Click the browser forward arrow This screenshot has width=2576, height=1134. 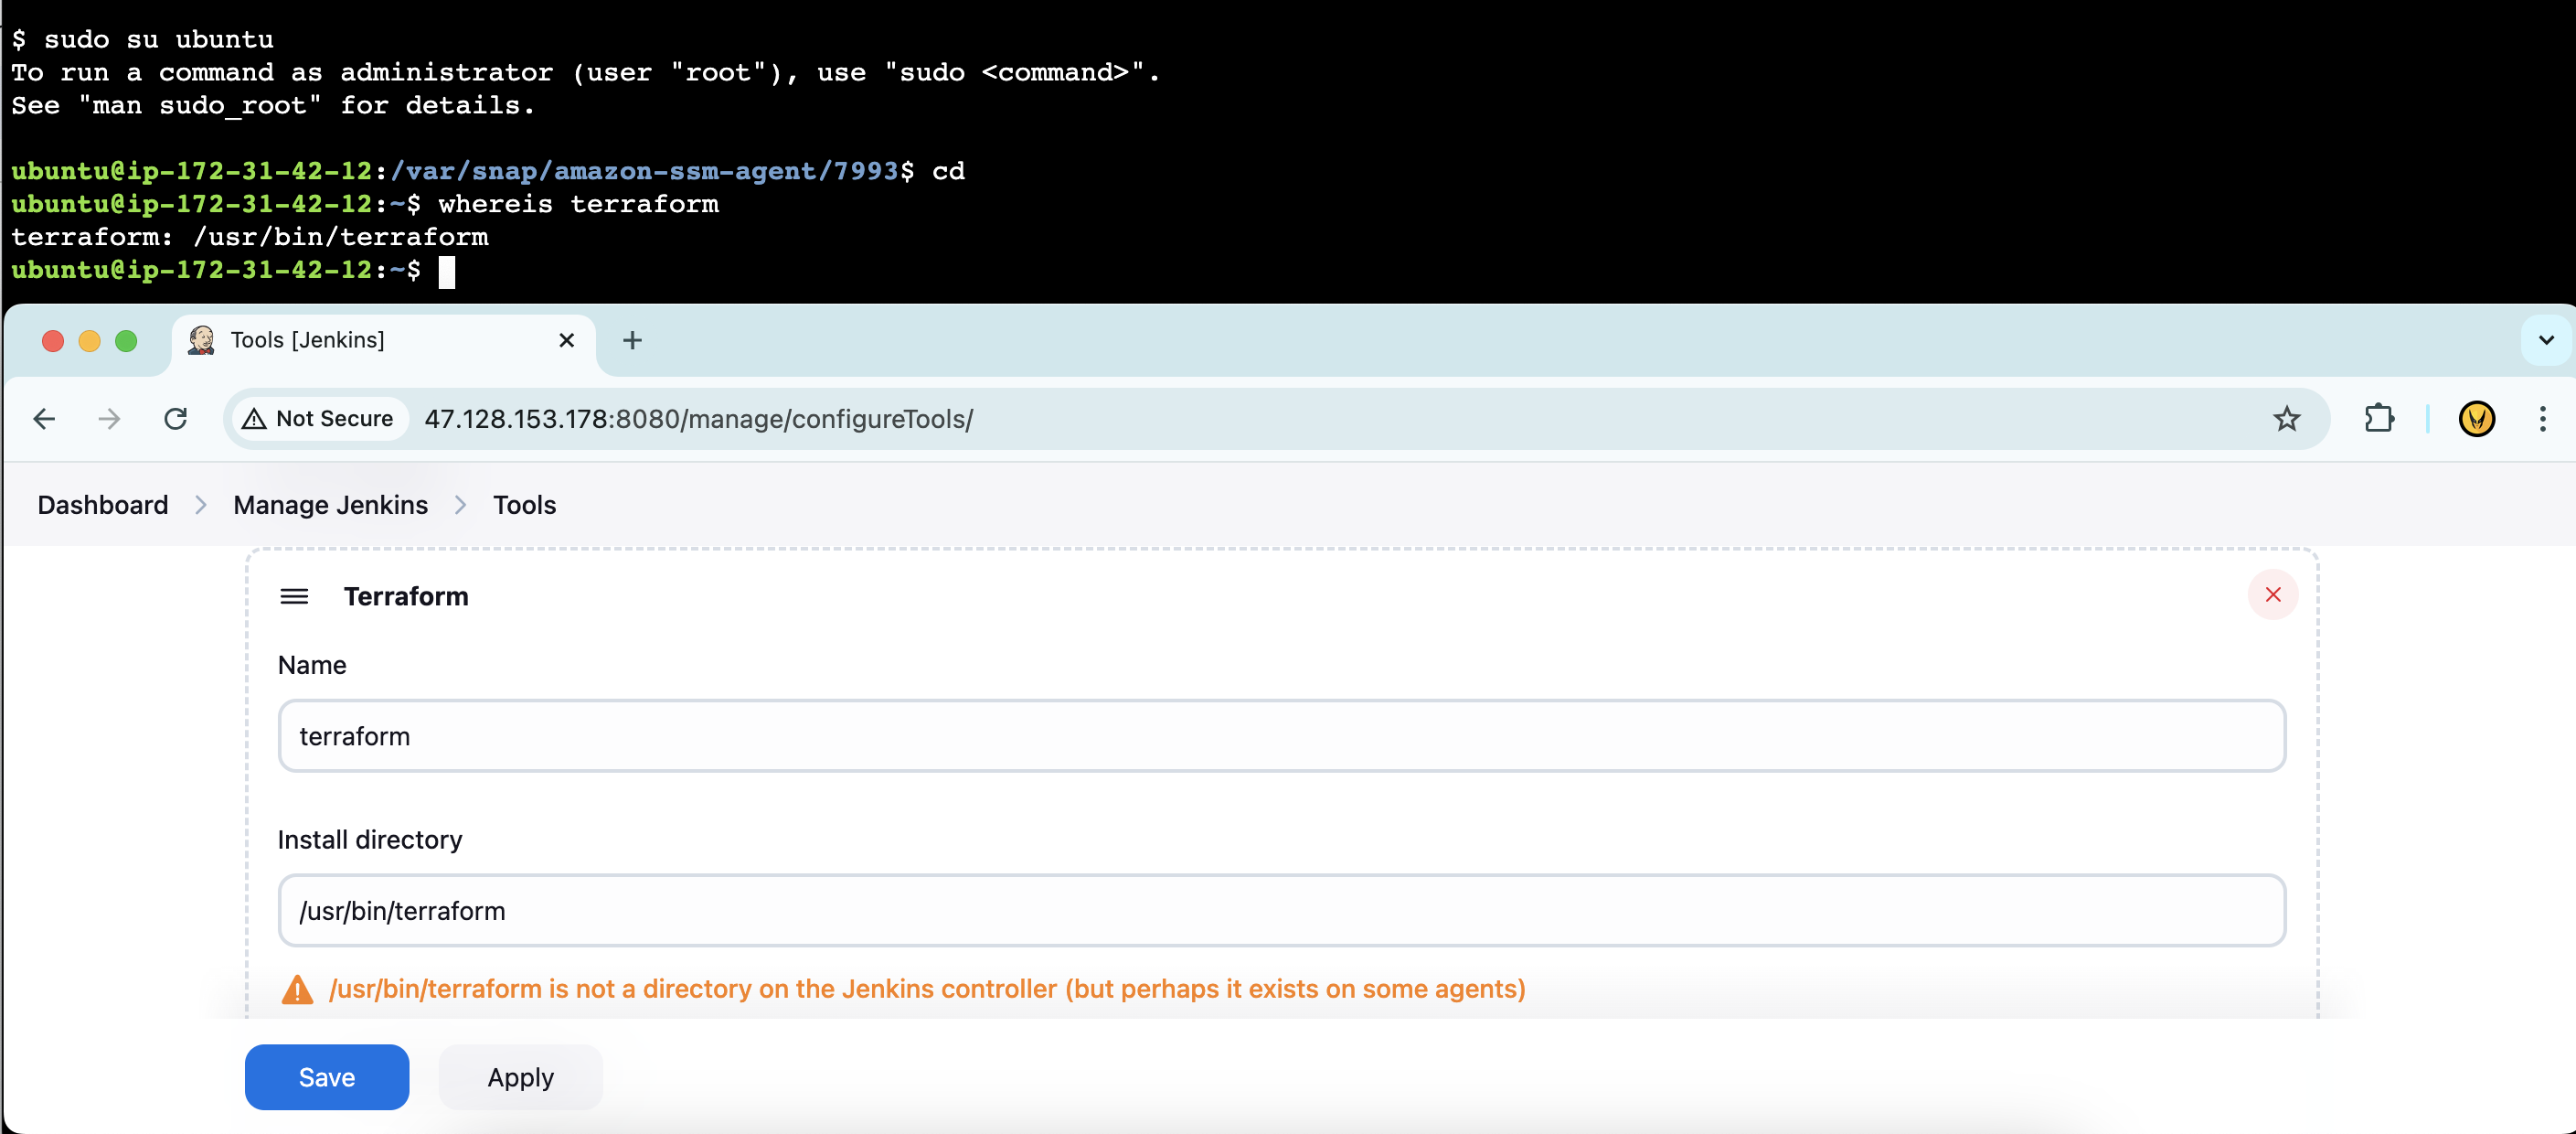pos(109,419)
